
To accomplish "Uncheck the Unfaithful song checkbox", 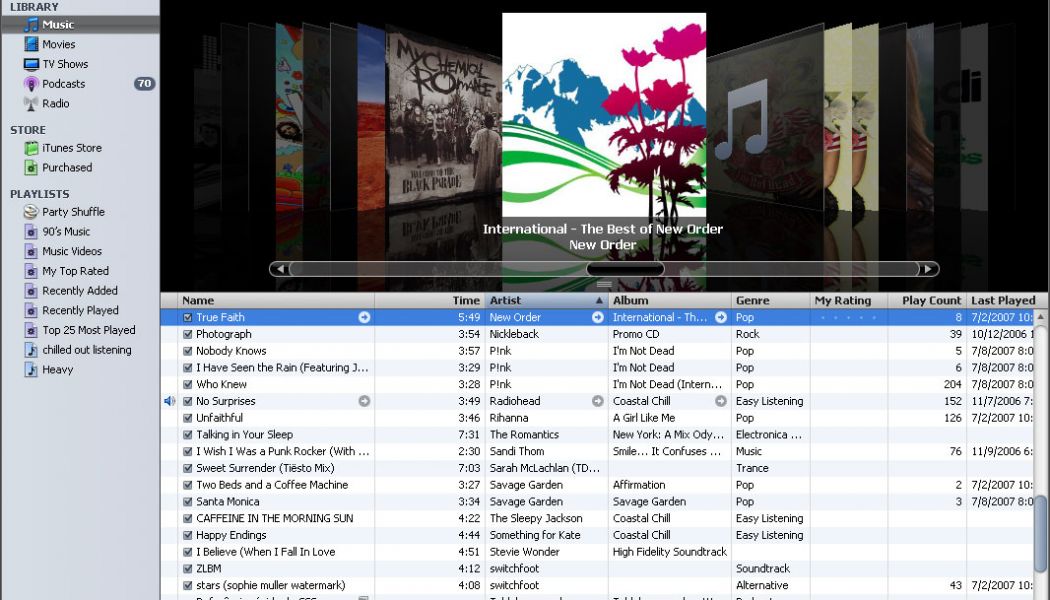I will 187,418.
